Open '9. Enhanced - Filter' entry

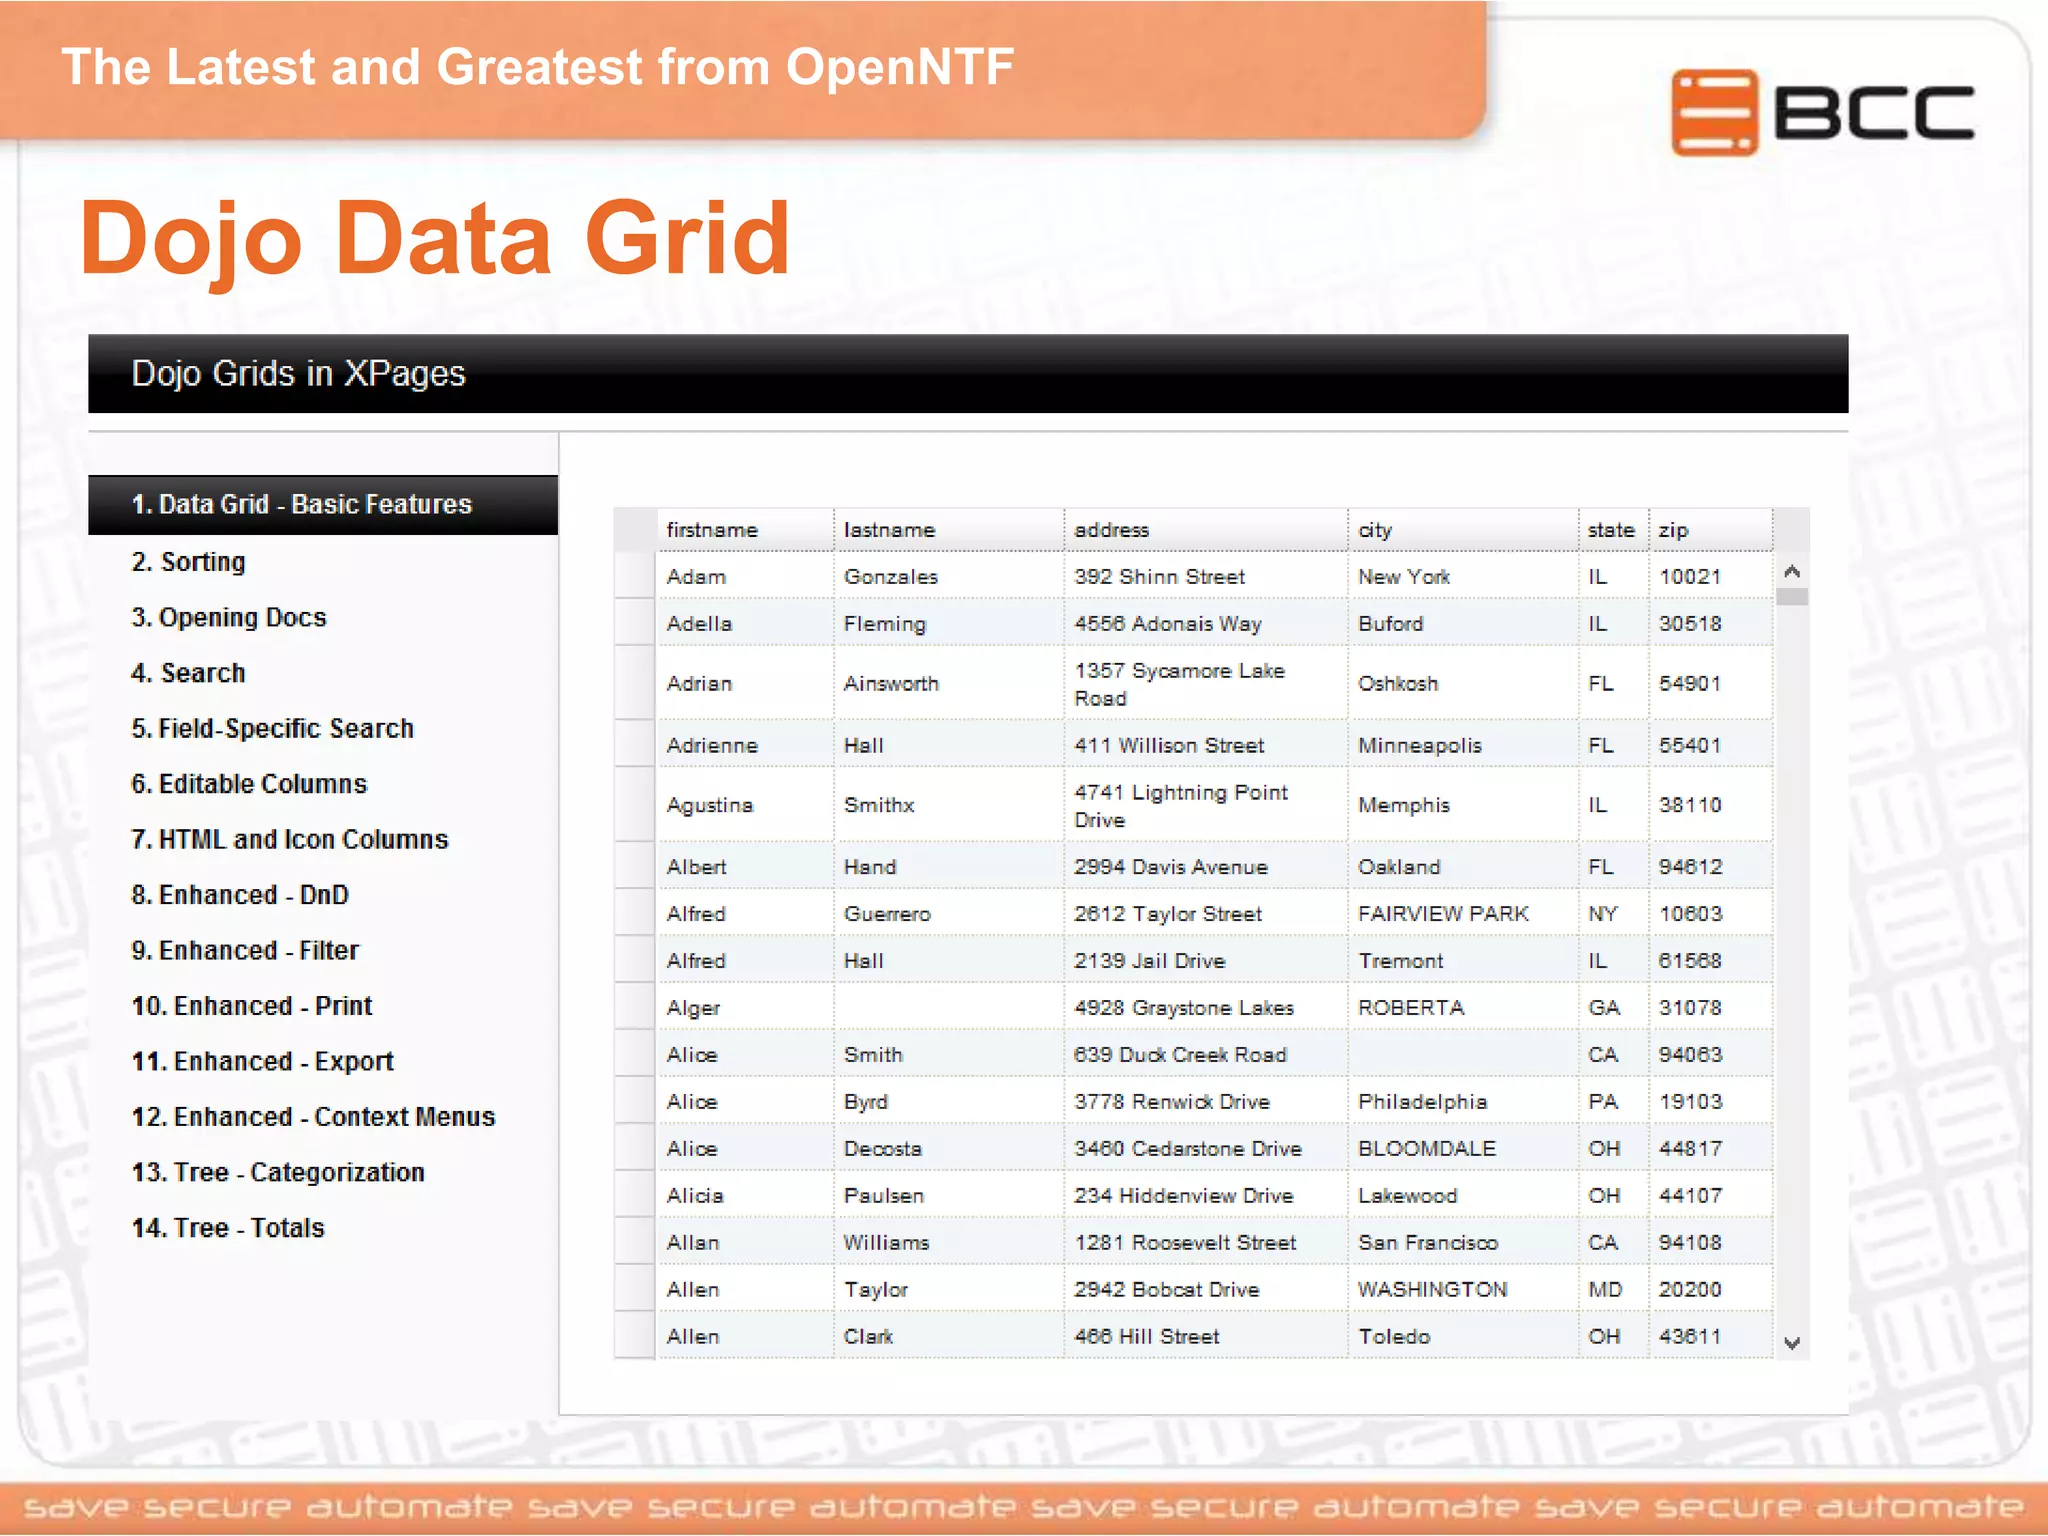coord(245,950)
